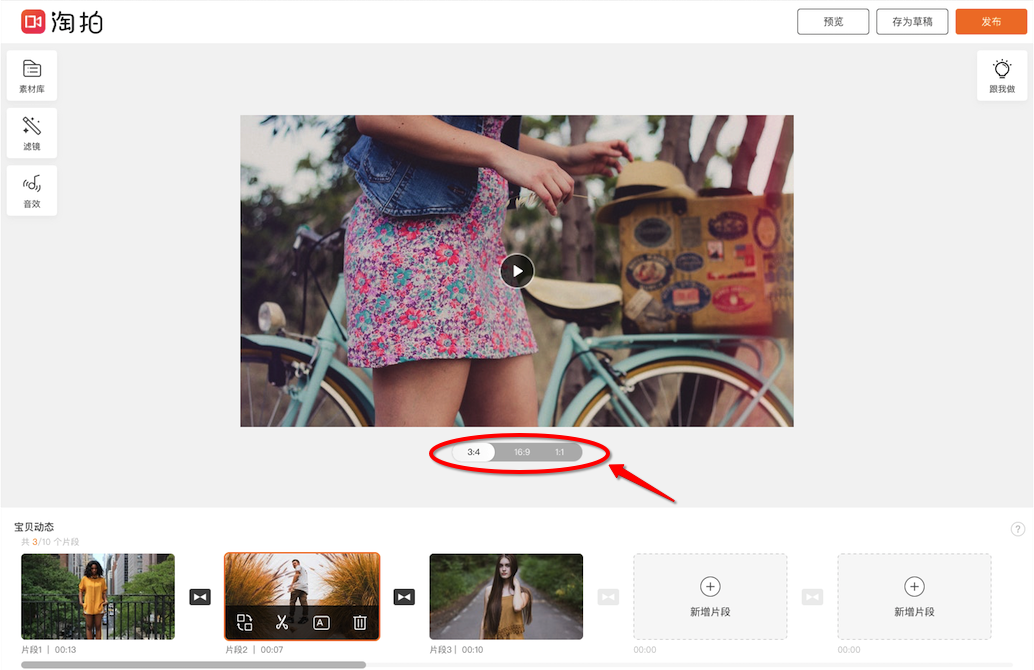Switch to 16:9 aspect ratio
The image size is (1034, 670).
coord(522,452)
